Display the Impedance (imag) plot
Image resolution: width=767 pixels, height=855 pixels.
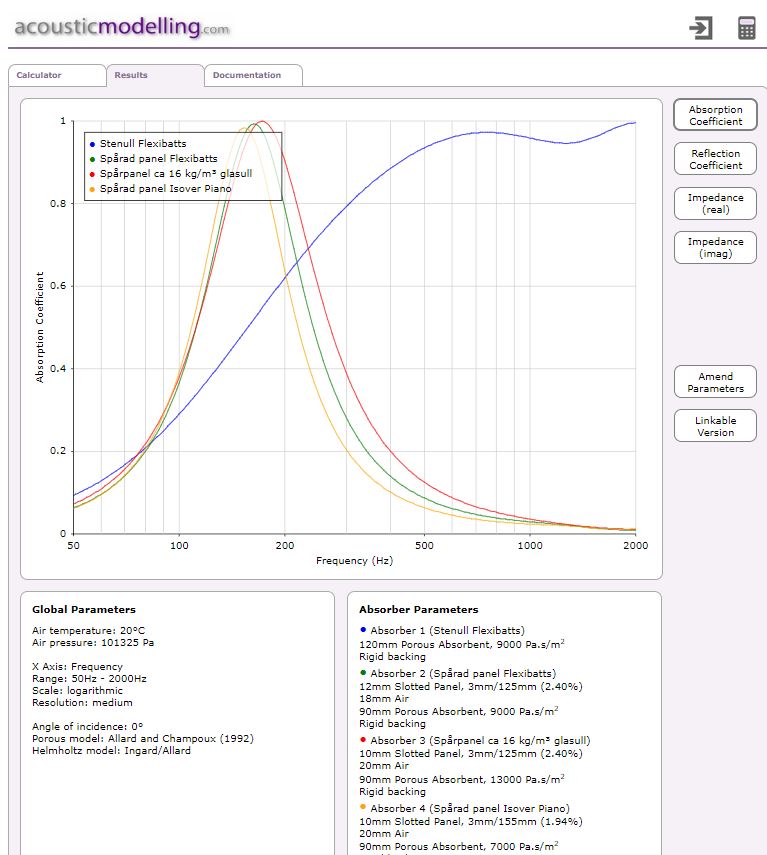pos(715,248)
